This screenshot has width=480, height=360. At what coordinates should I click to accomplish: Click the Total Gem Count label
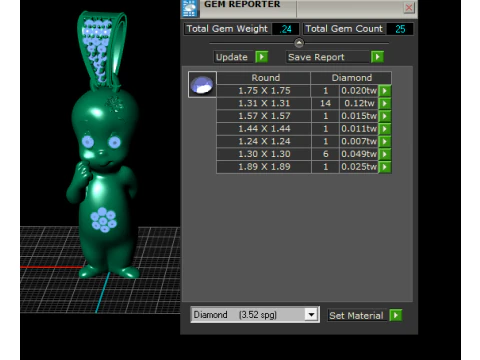(344, 29)
